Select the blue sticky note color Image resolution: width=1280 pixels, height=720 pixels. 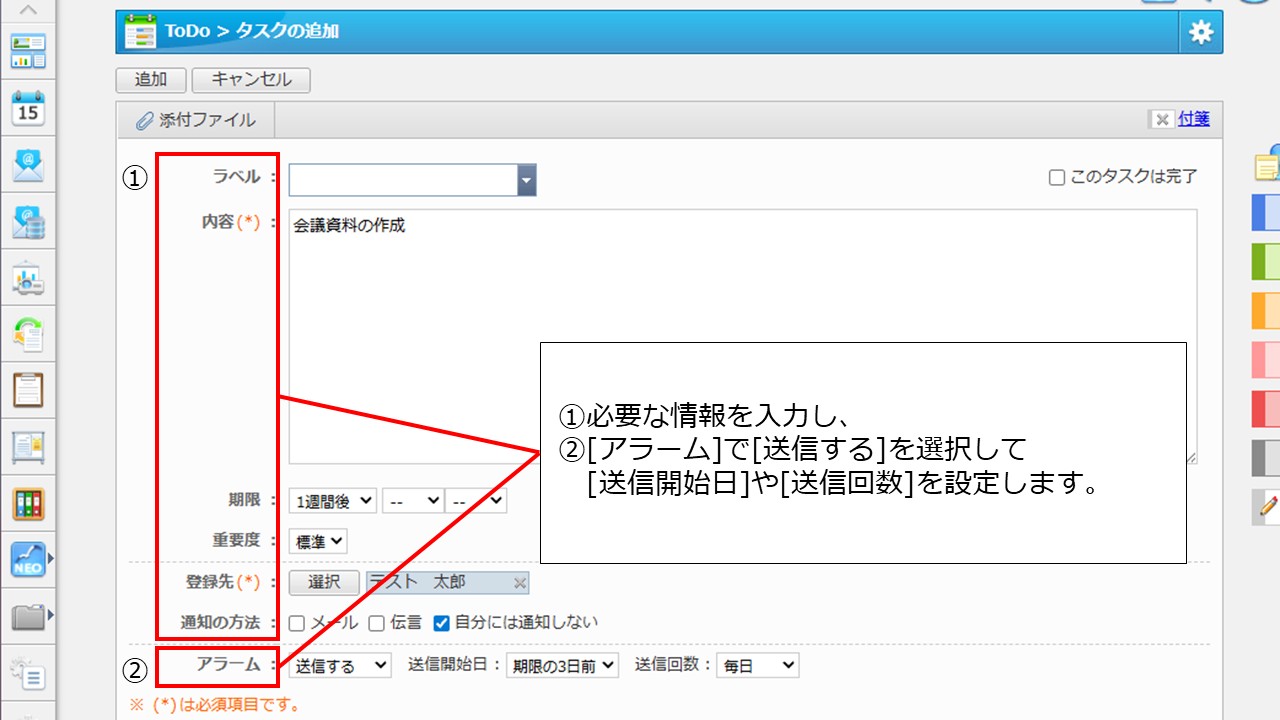1266,212
